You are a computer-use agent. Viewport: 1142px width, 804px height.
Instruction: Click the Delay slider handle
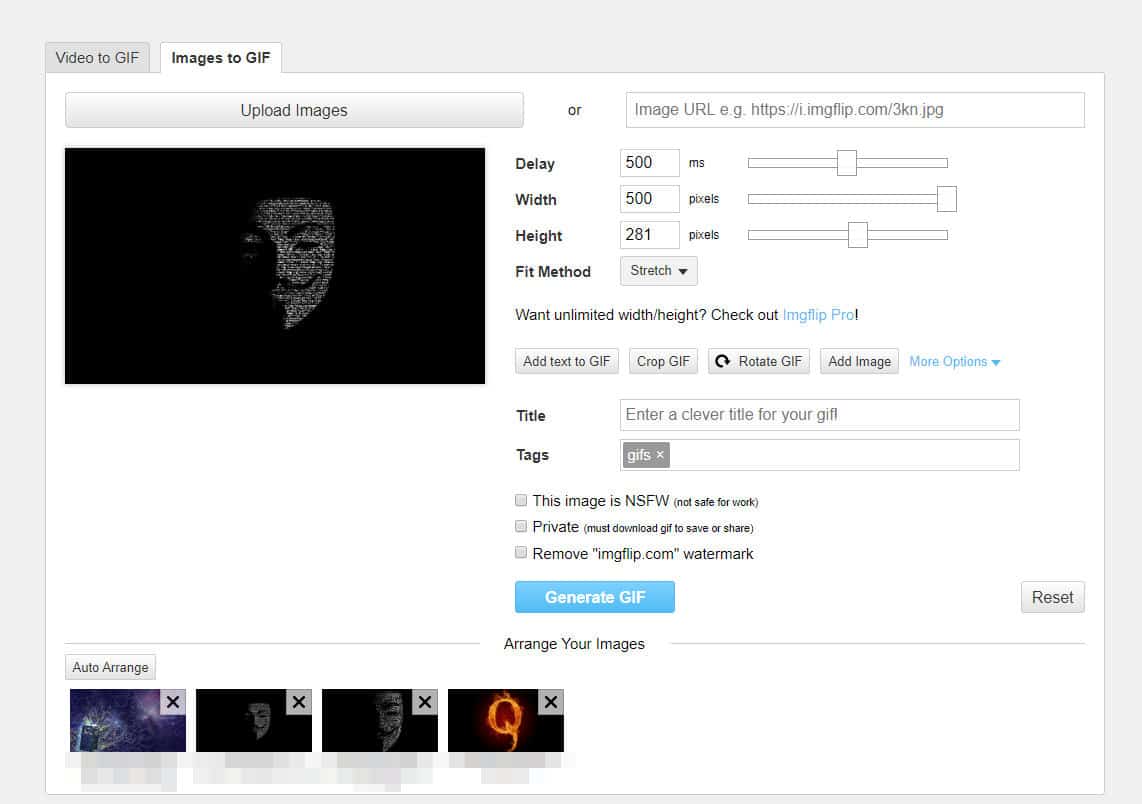846,163
